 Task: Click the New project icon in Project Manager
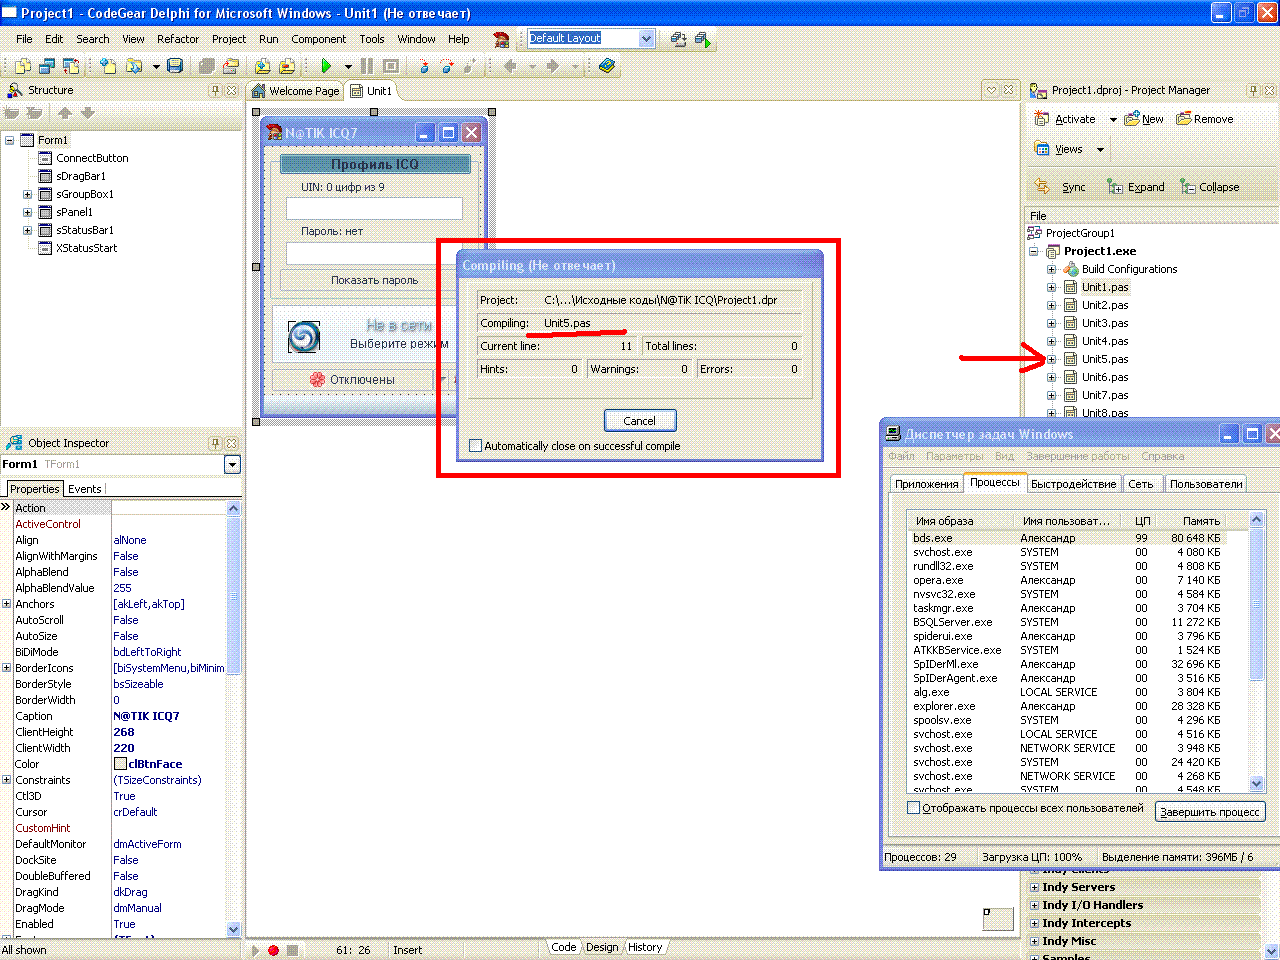1132,119
